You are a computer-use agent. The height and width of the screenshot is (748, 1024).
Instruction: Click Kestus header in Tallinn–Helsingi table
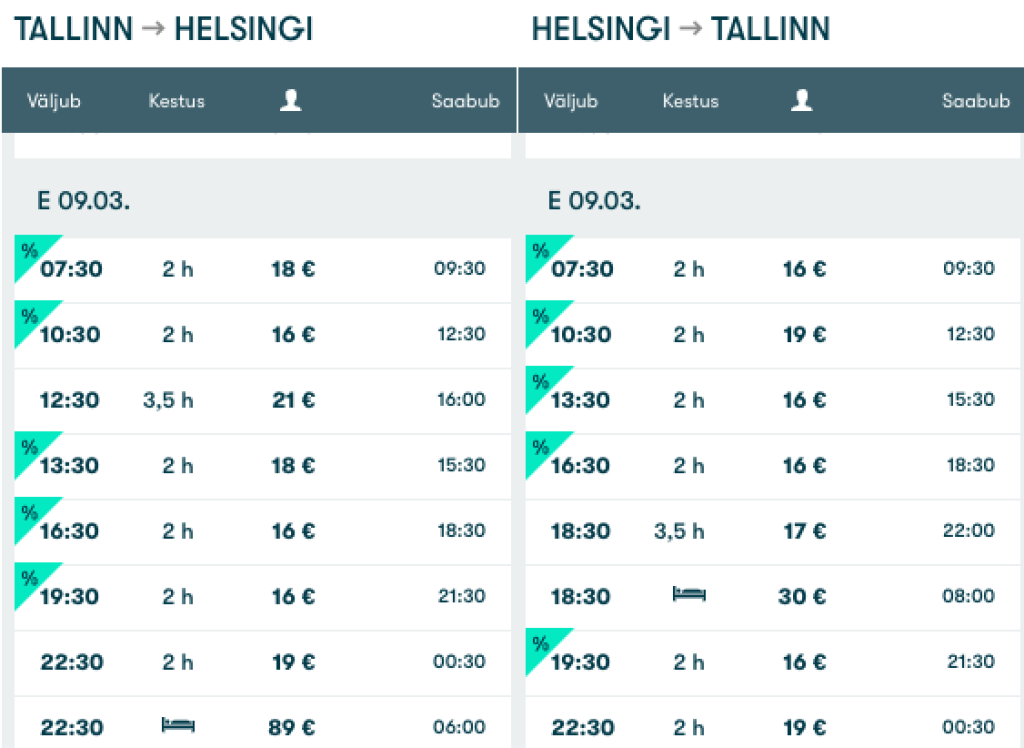pyautogui.click(x=176, y=101)
